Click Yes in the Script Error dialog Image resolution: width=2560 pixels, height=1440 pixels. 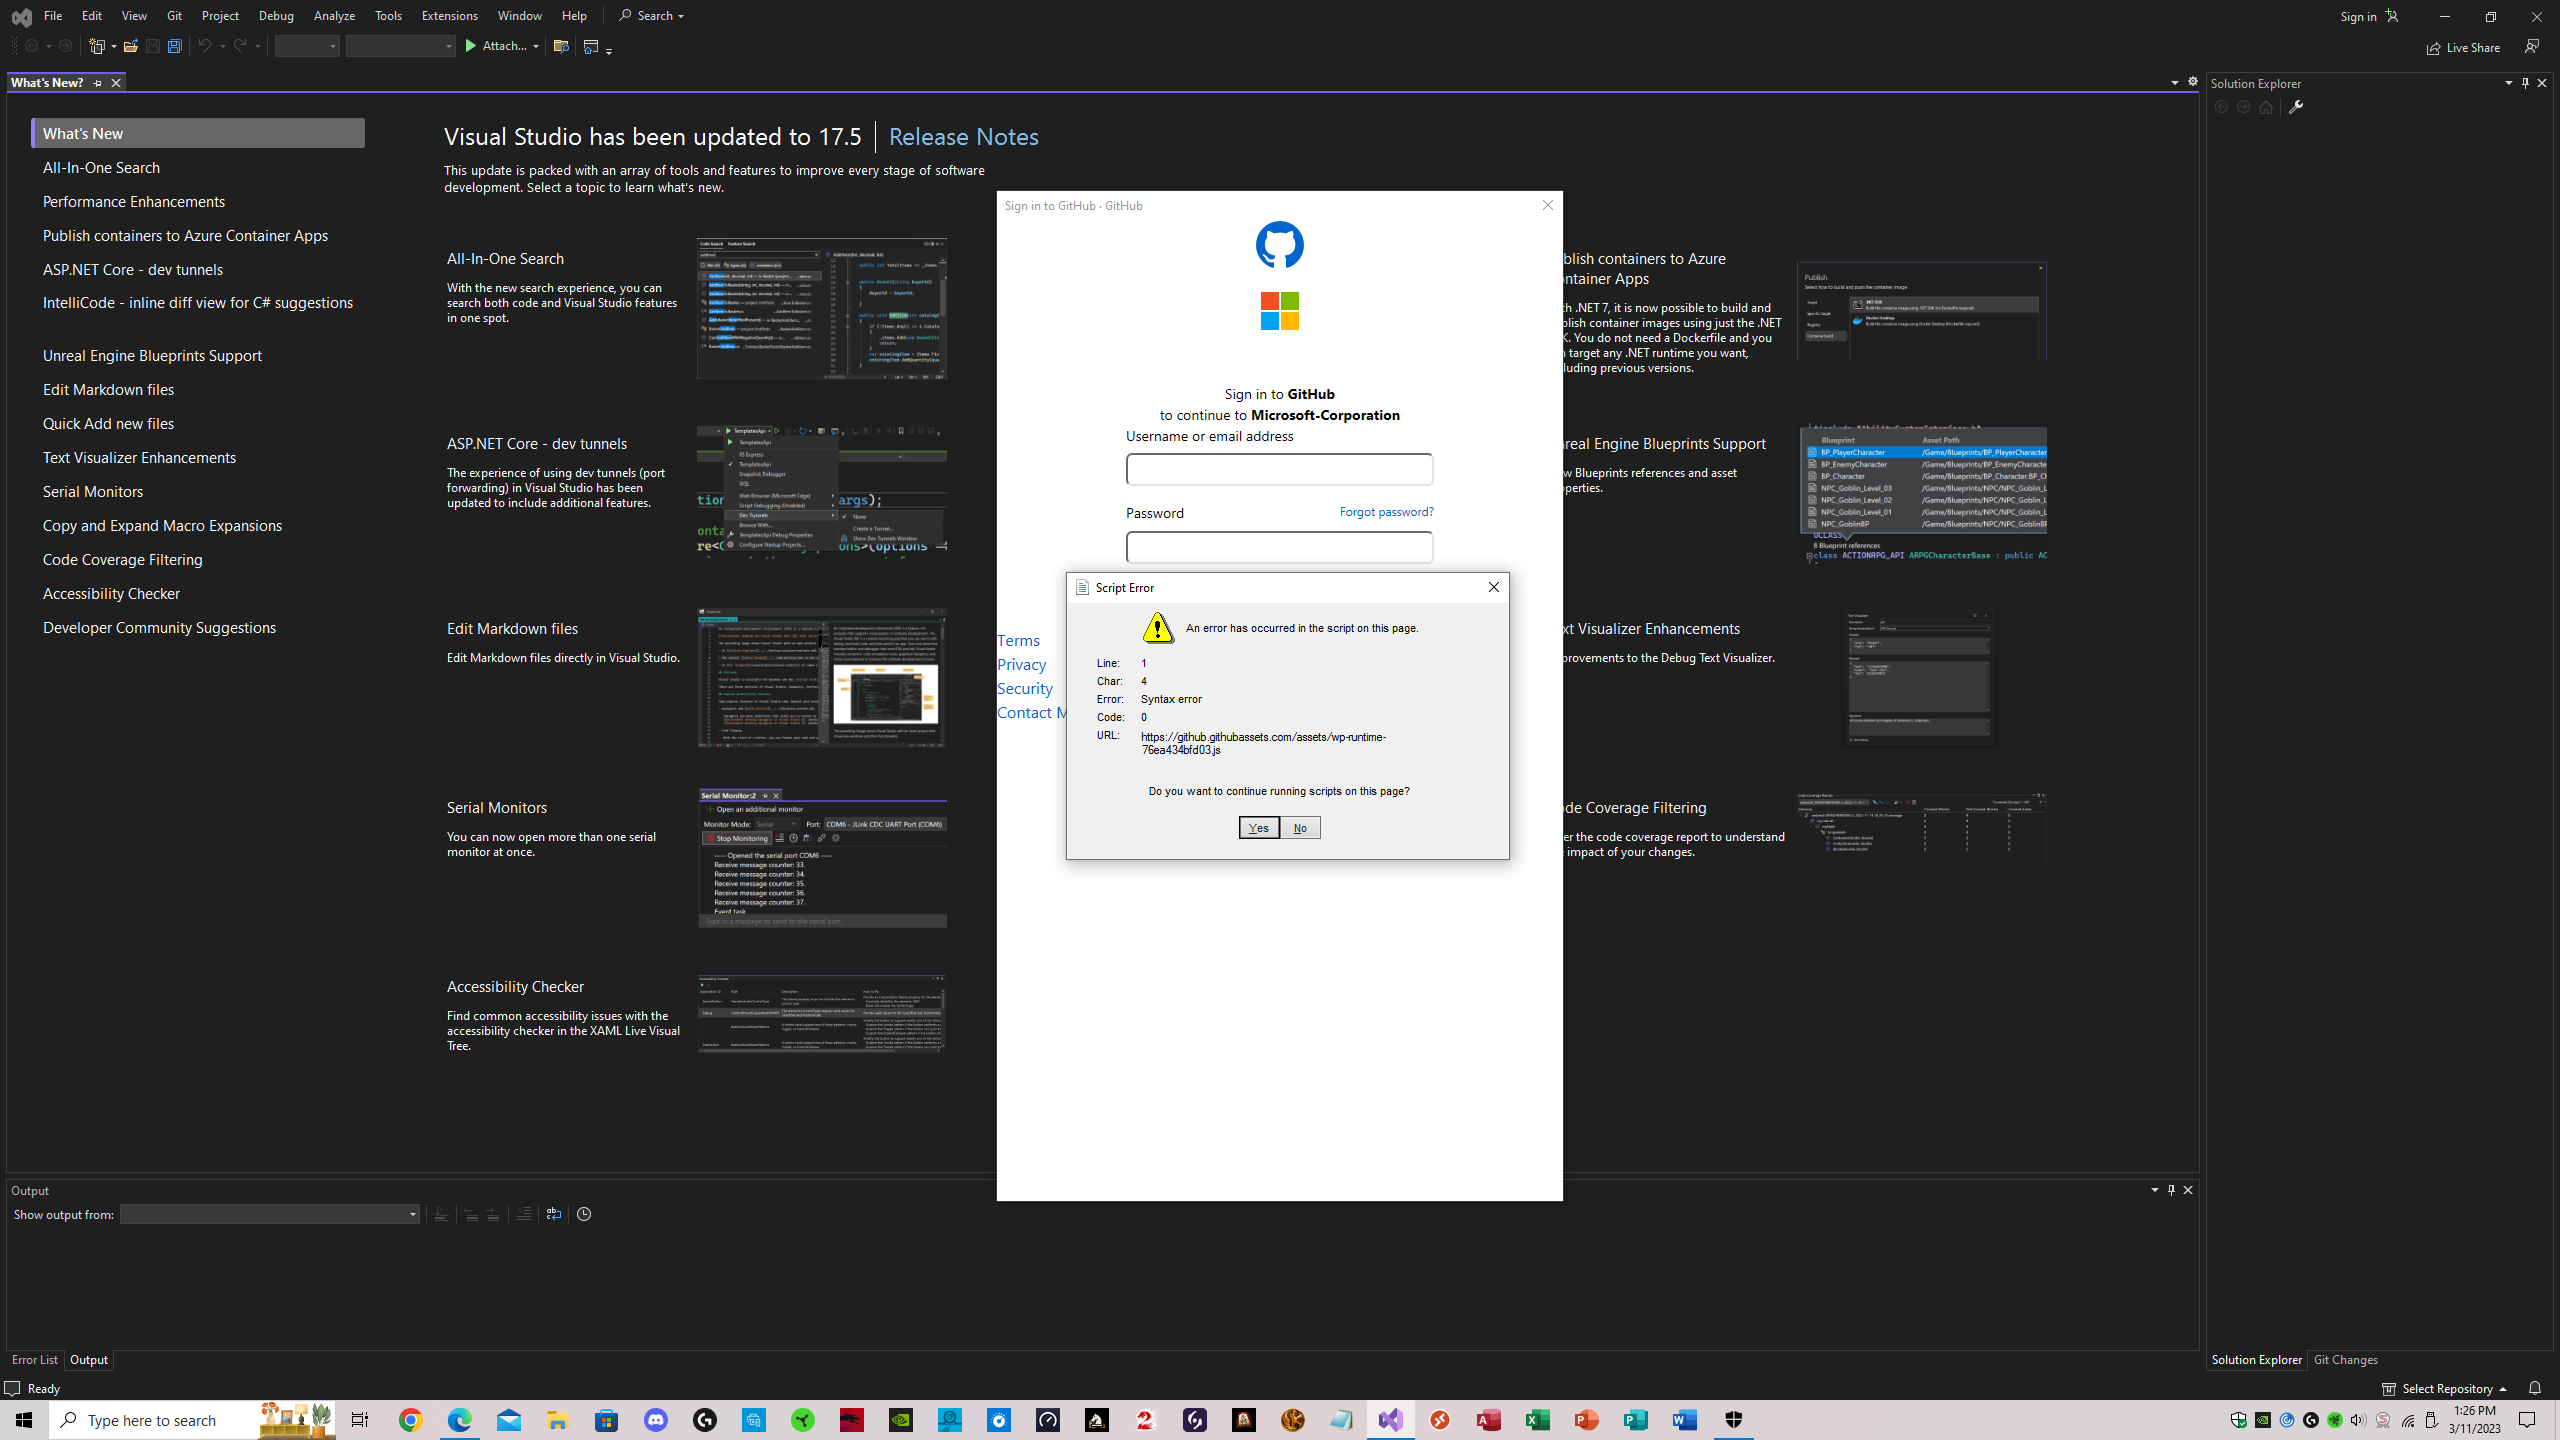[1259, 828]
